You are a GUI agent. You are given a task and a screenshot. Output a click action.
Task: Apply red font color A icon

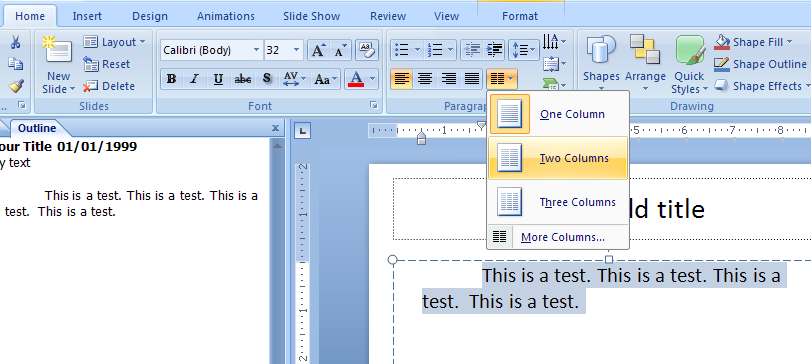coord(356,79)
